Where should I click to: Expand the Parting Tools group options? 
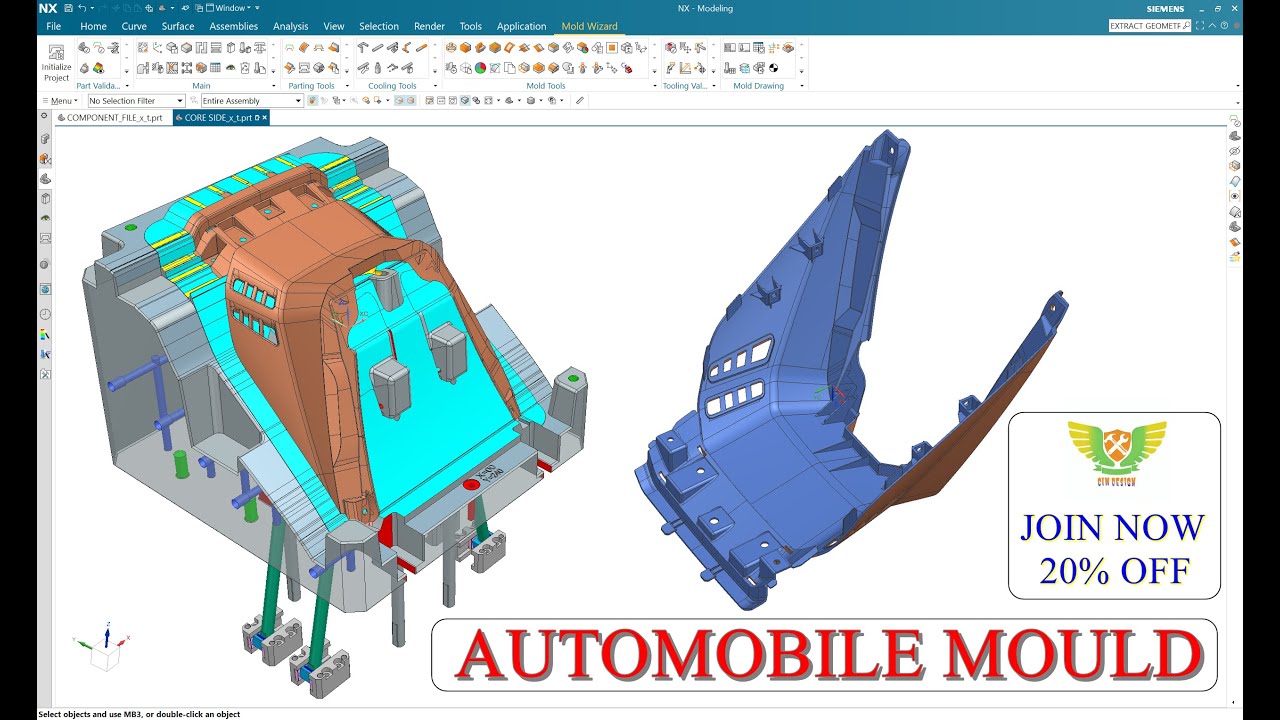click(347, 86)
